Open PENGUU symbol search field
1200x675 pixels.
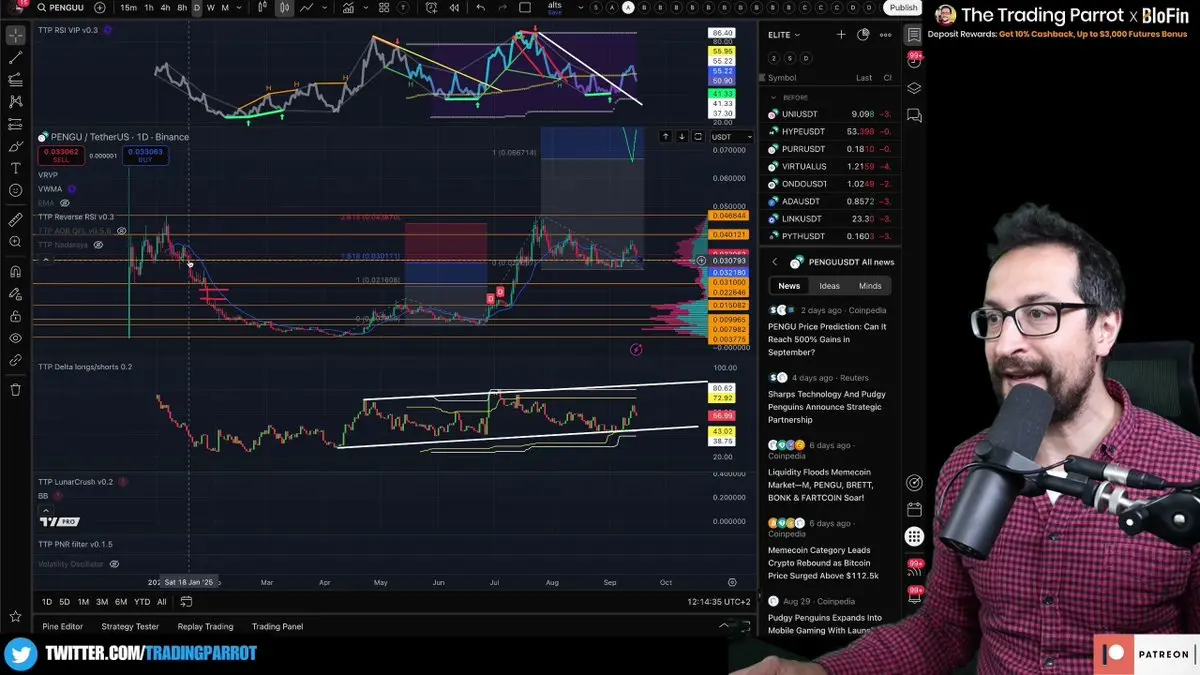pyautogui.click(x=60, y=7)
